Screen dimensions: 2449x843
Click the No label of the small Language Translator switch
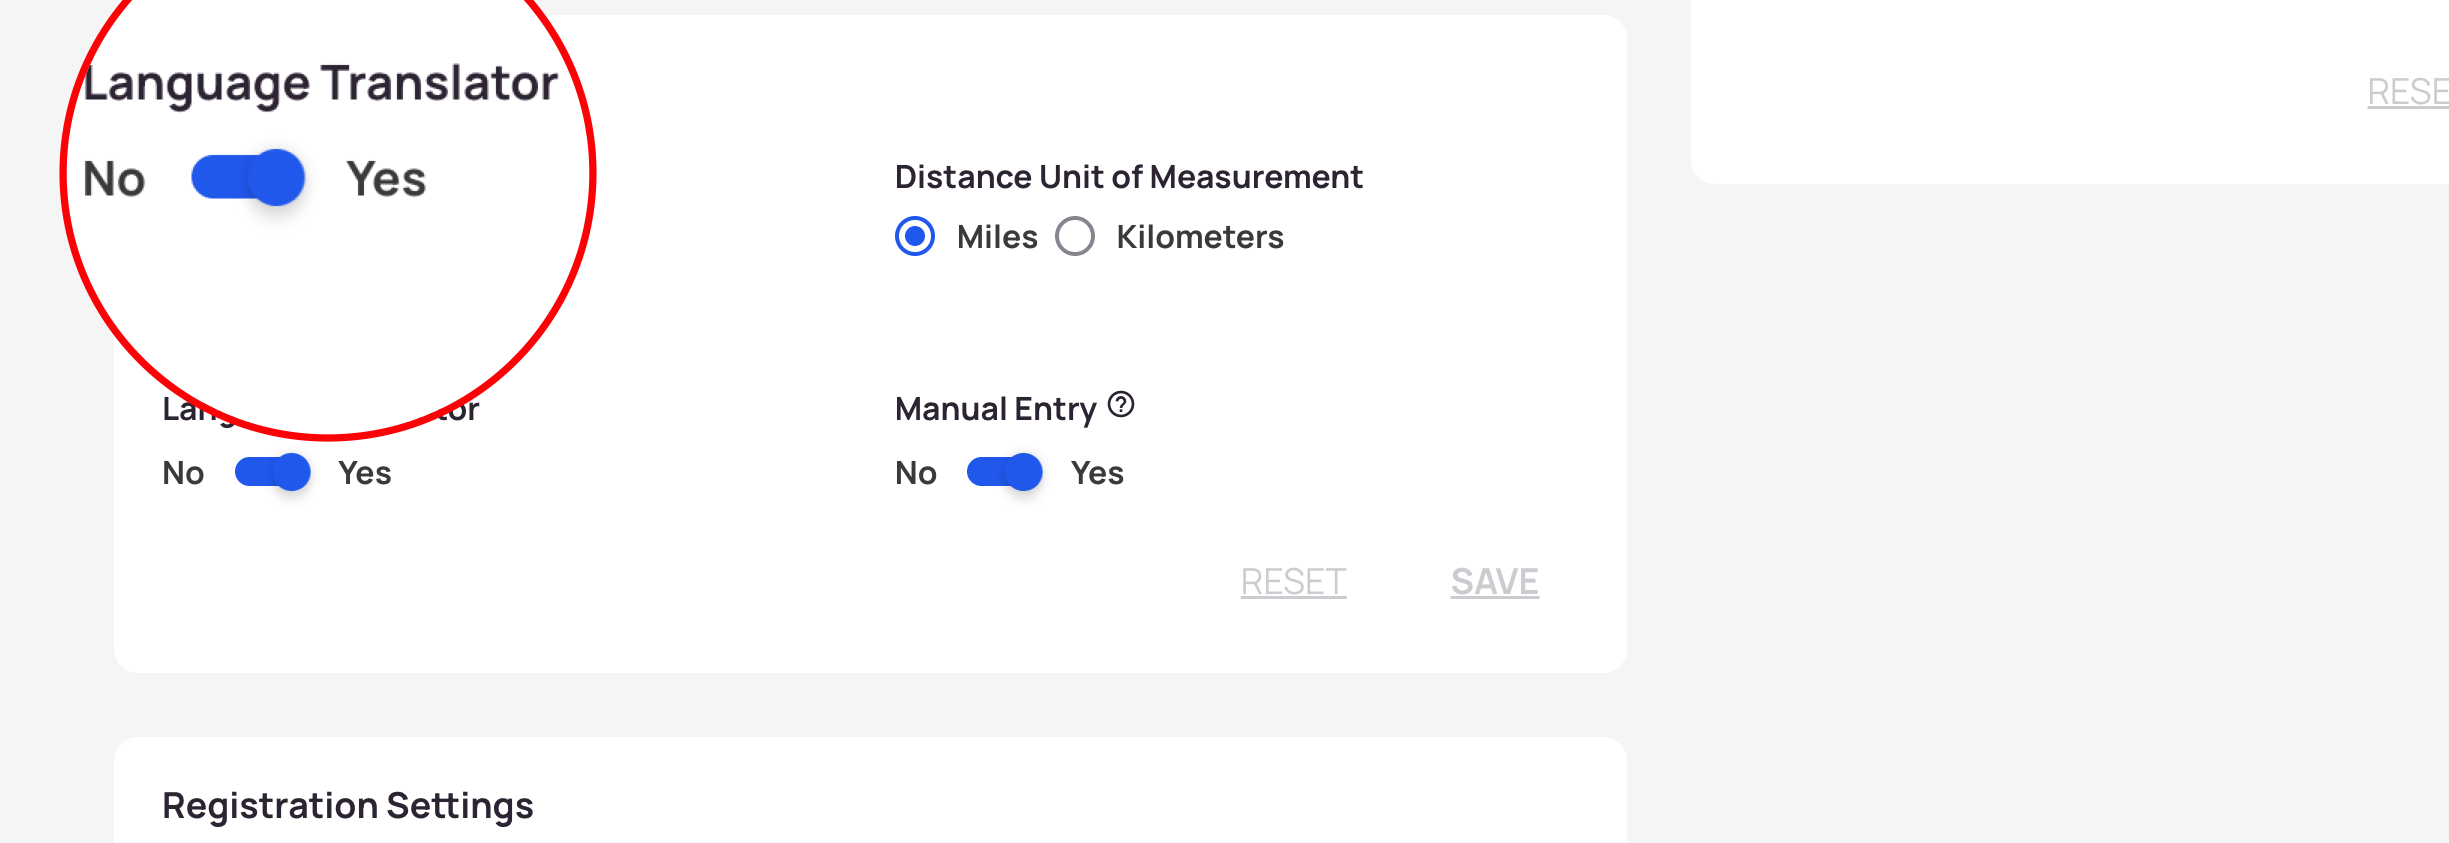pos(183,473)
